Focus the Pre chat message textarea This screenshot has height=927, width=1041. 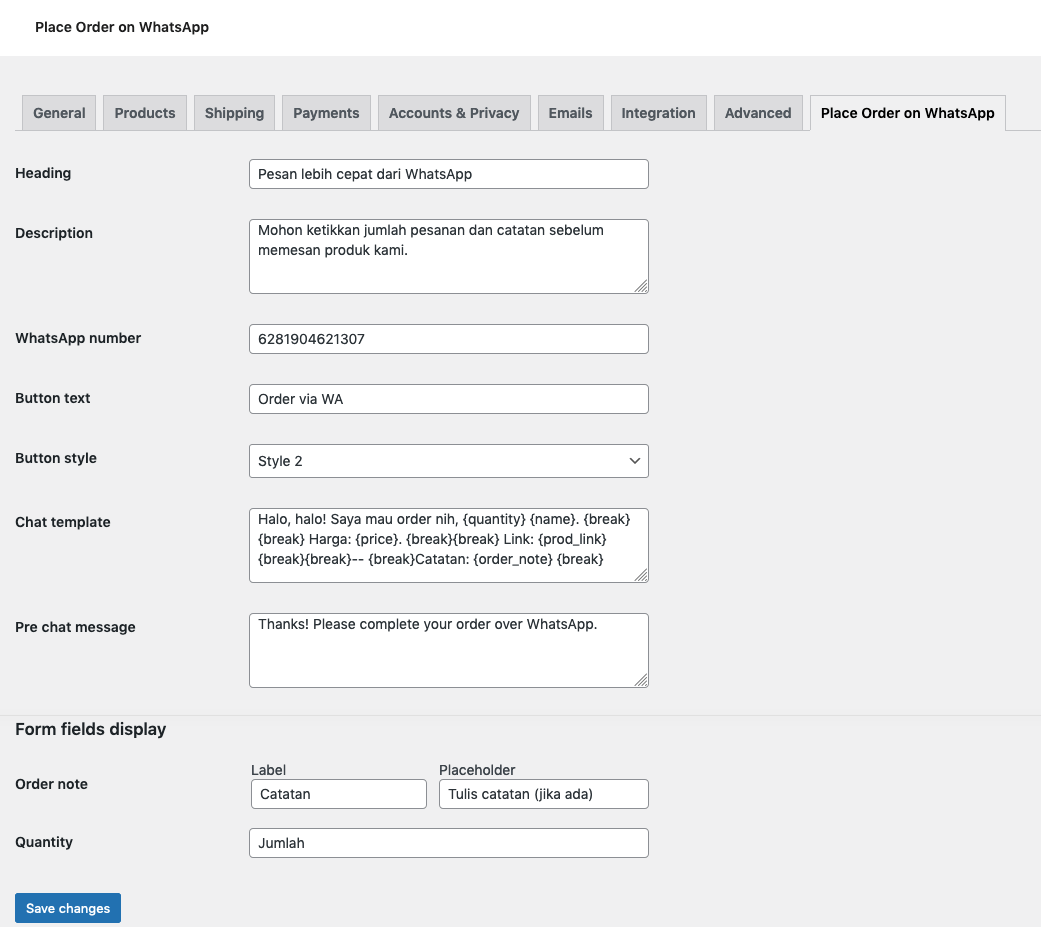(448, 650)
